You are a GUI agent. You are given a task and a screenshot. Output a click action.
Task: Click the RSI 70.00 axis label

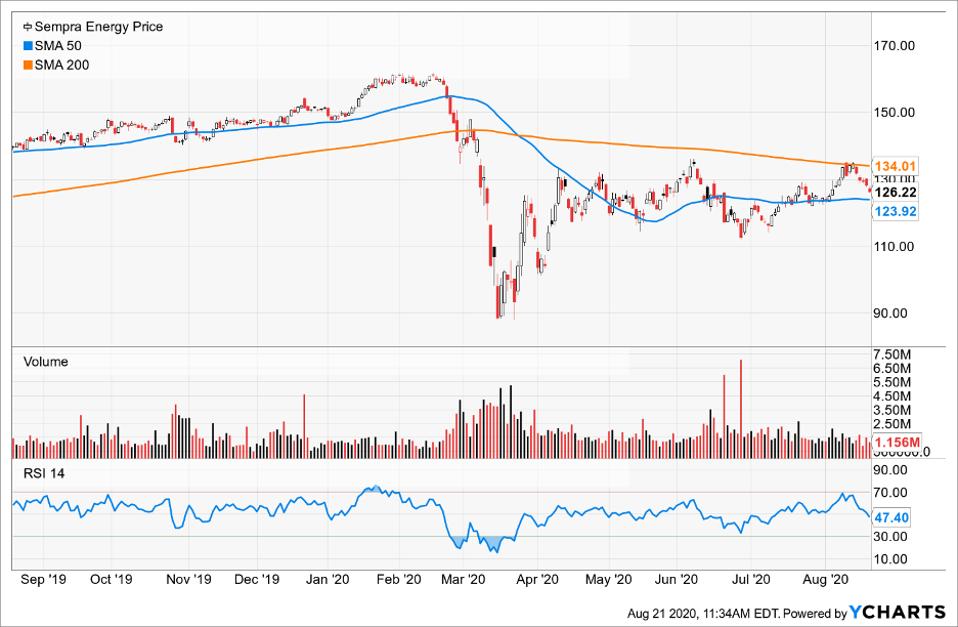(x=891, y=493)
